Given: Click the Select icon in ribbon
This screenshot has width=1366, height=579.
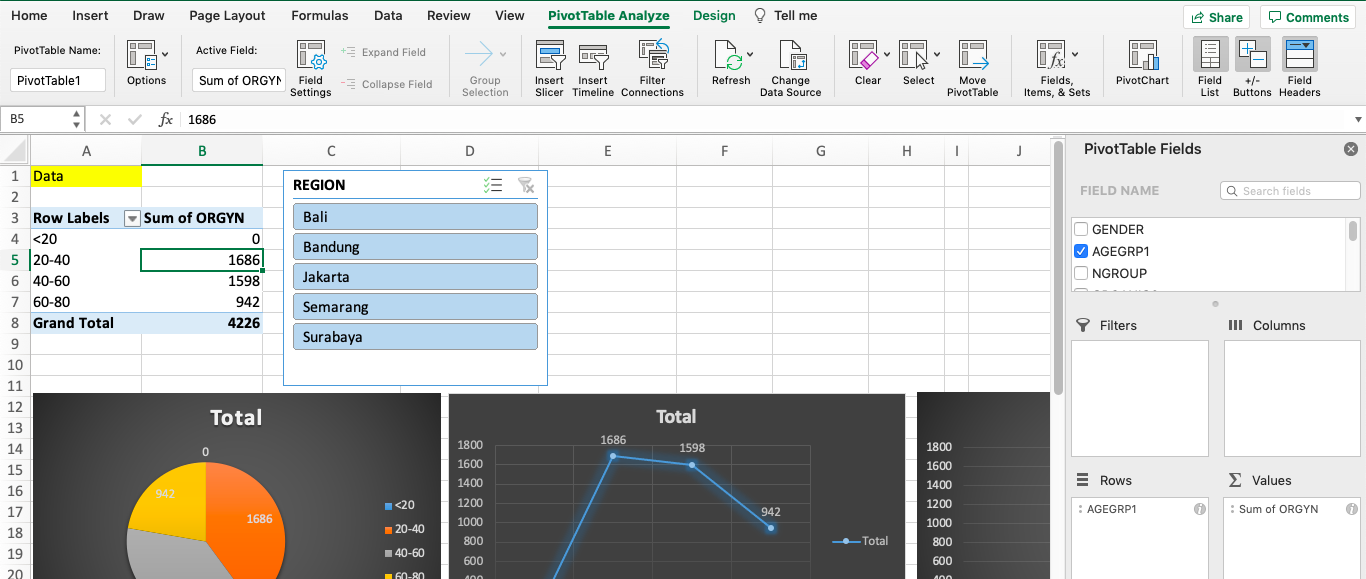Looking at the screenshot, I should 913,55.
